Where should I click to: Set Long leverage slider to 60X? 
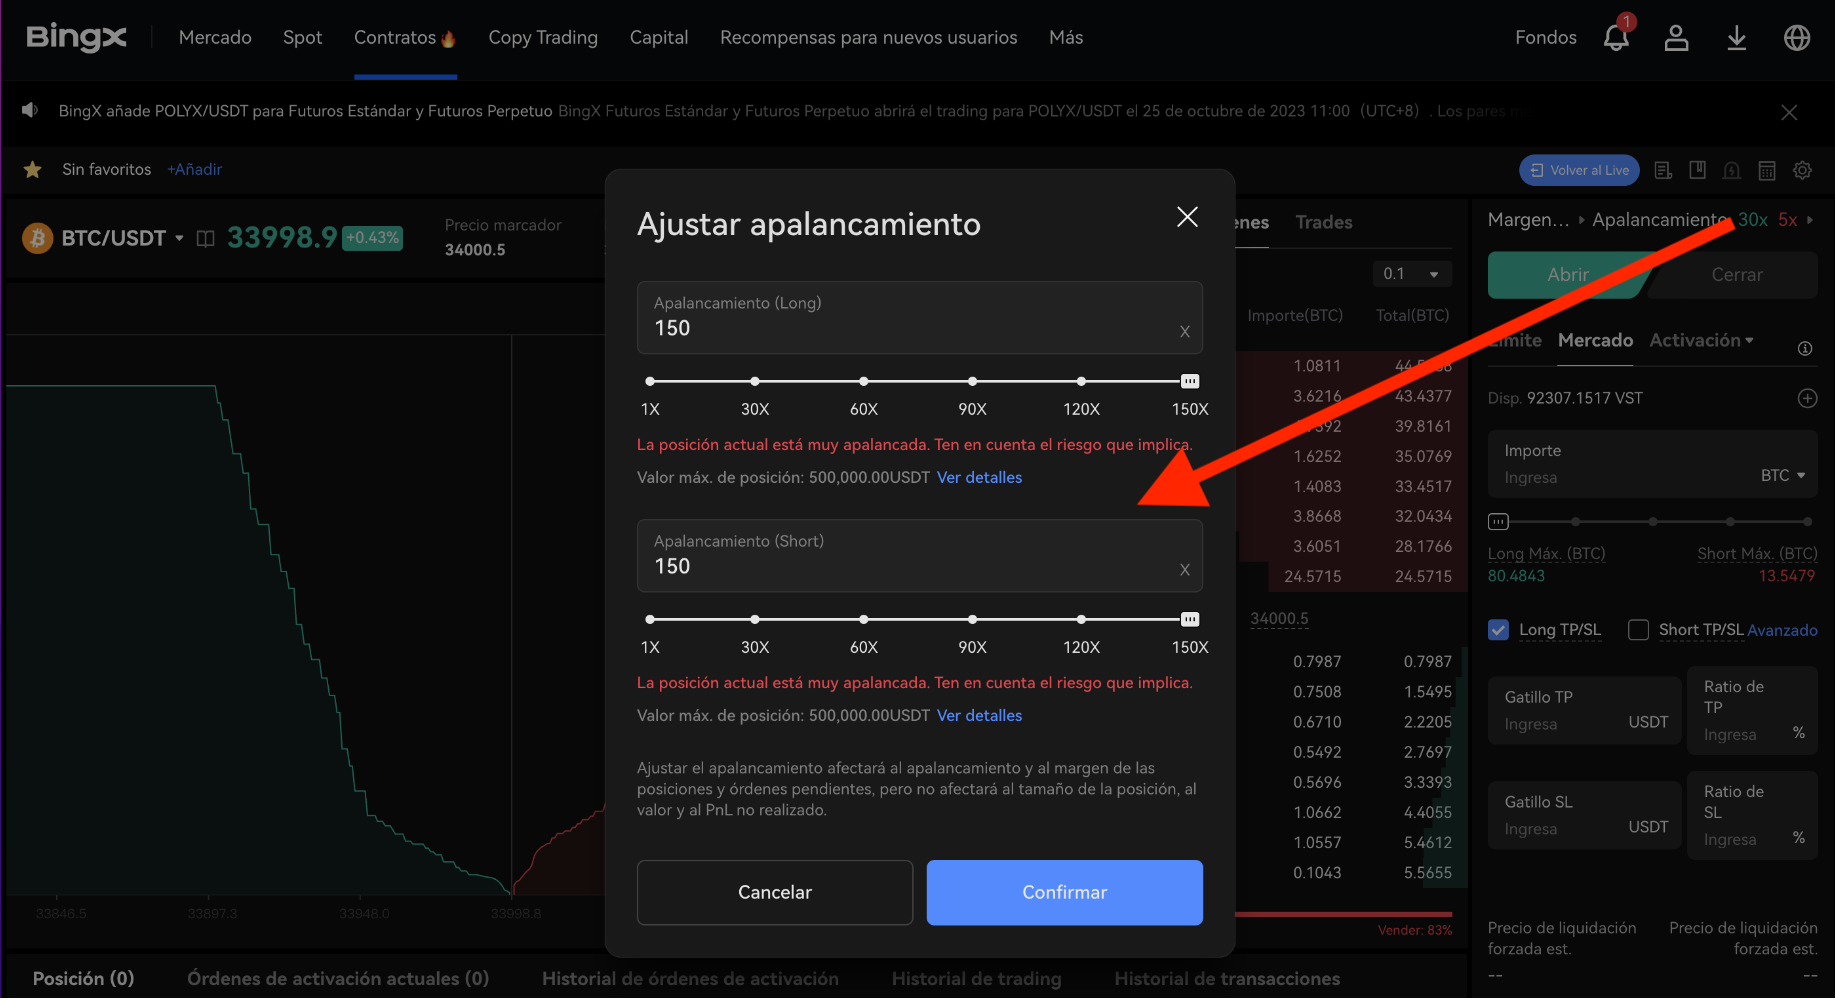(x=863, y=381)
